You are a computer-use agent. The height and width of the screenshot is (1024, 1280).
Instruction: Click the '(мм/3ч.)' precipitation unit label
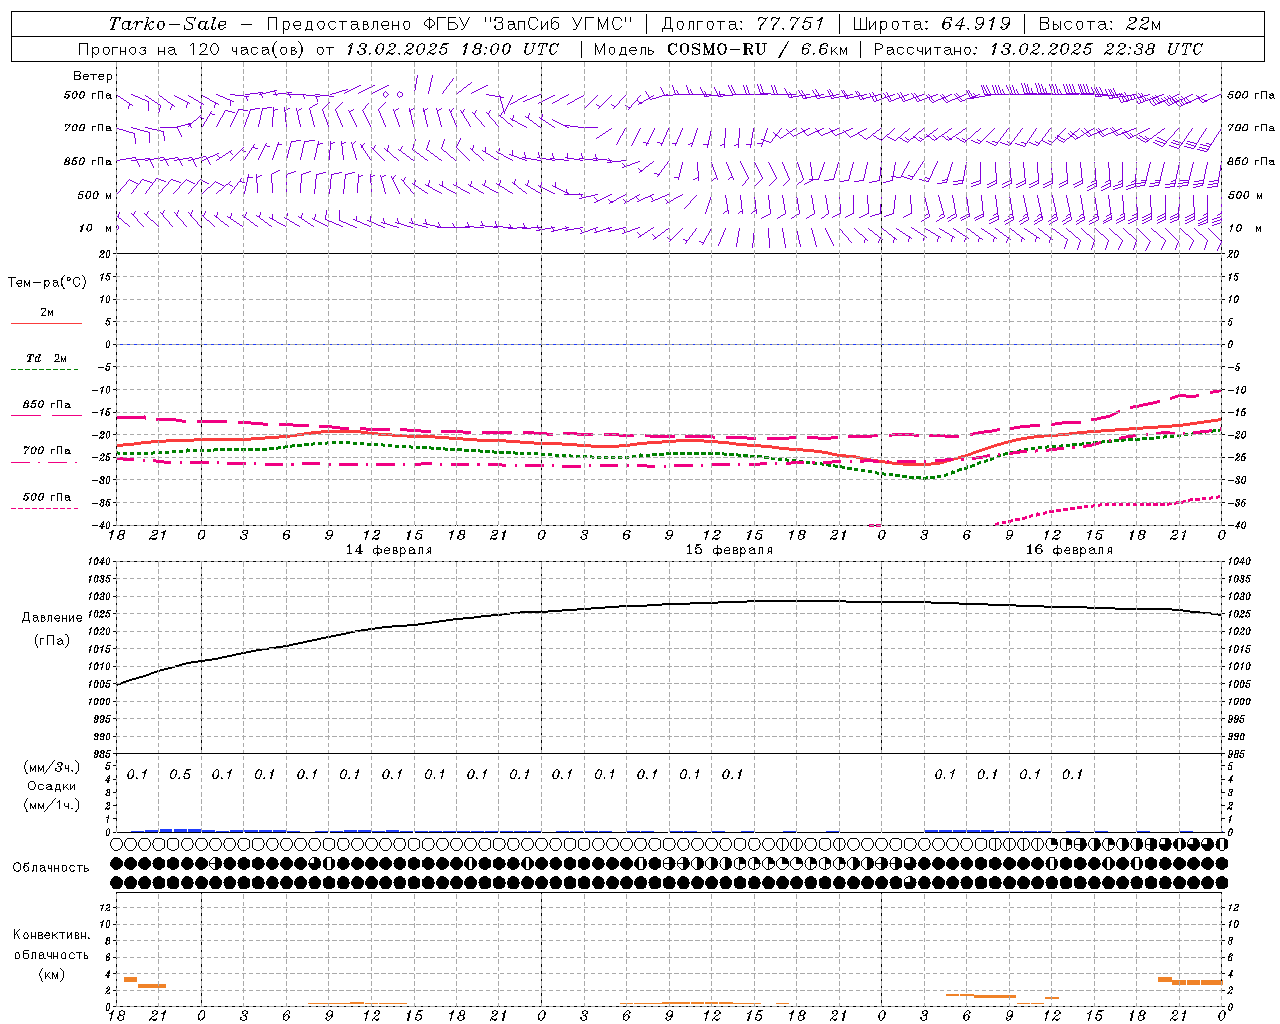(x=52, y=768)
